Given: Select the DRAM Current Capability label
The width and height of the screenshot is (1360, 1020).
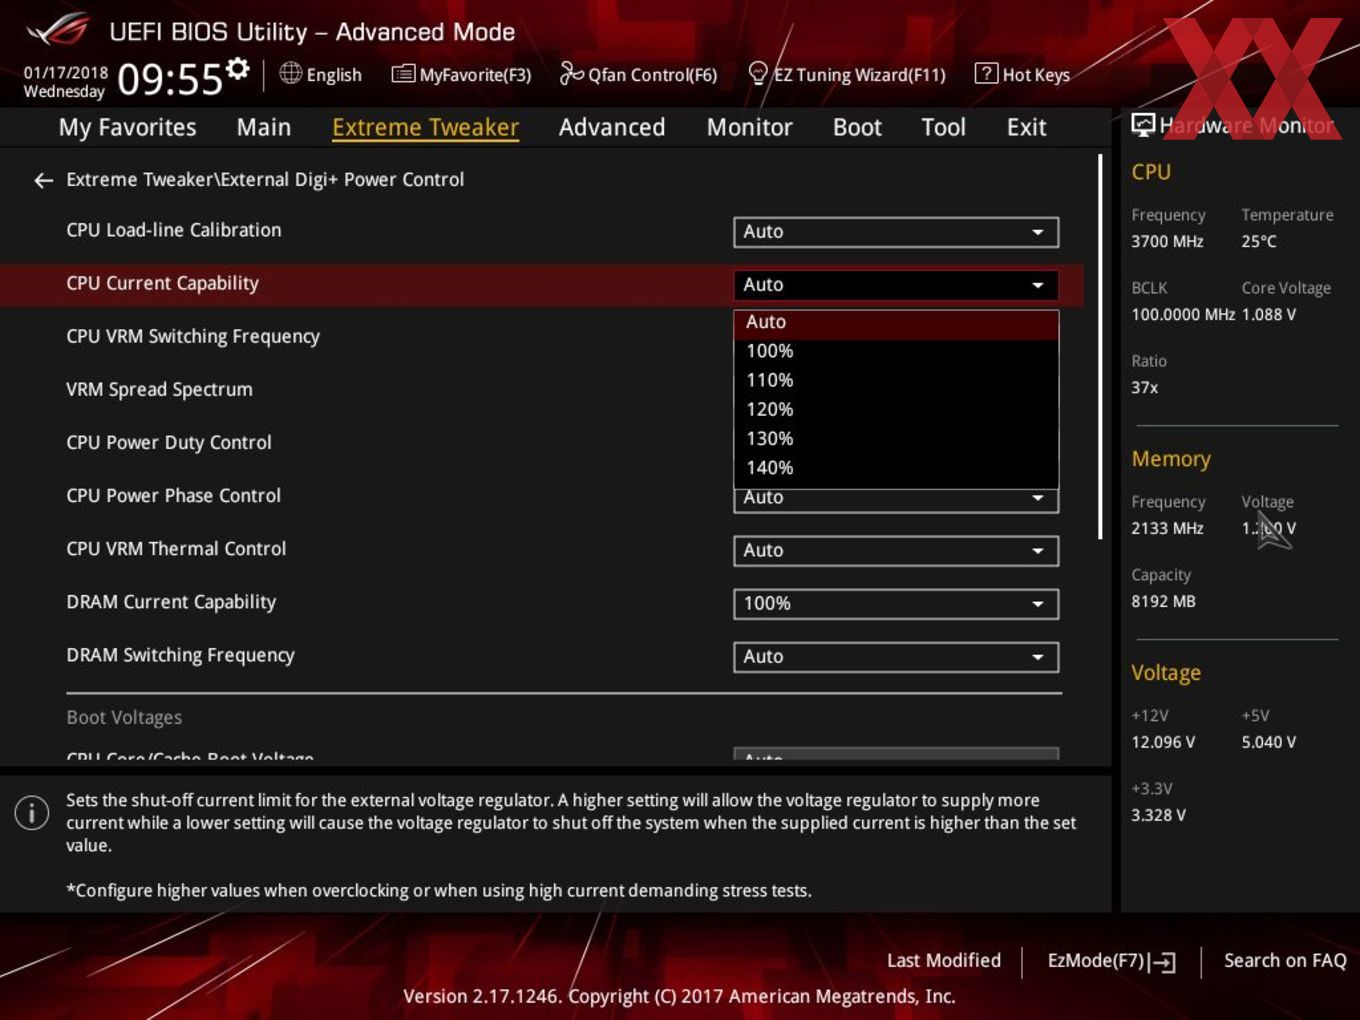Looking at the screenshot, I should coord(171,602).
